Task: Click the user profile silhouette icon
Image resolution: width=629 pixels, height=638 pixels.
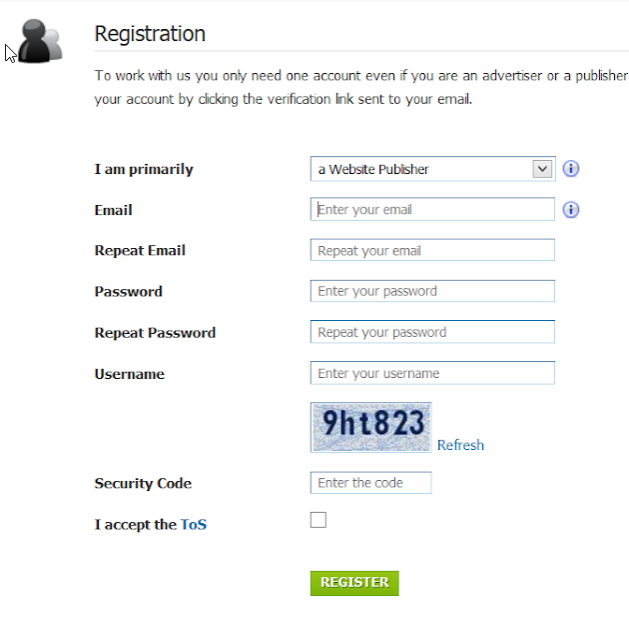Action: coord(40,41)
